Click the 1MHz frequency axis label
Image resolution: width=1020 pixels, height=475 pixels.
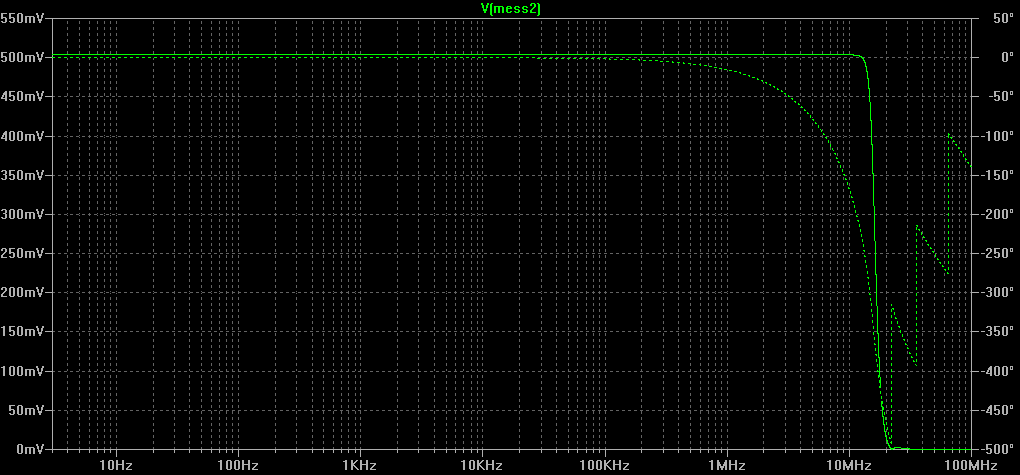pyautogui.click(x=727, y=465)
